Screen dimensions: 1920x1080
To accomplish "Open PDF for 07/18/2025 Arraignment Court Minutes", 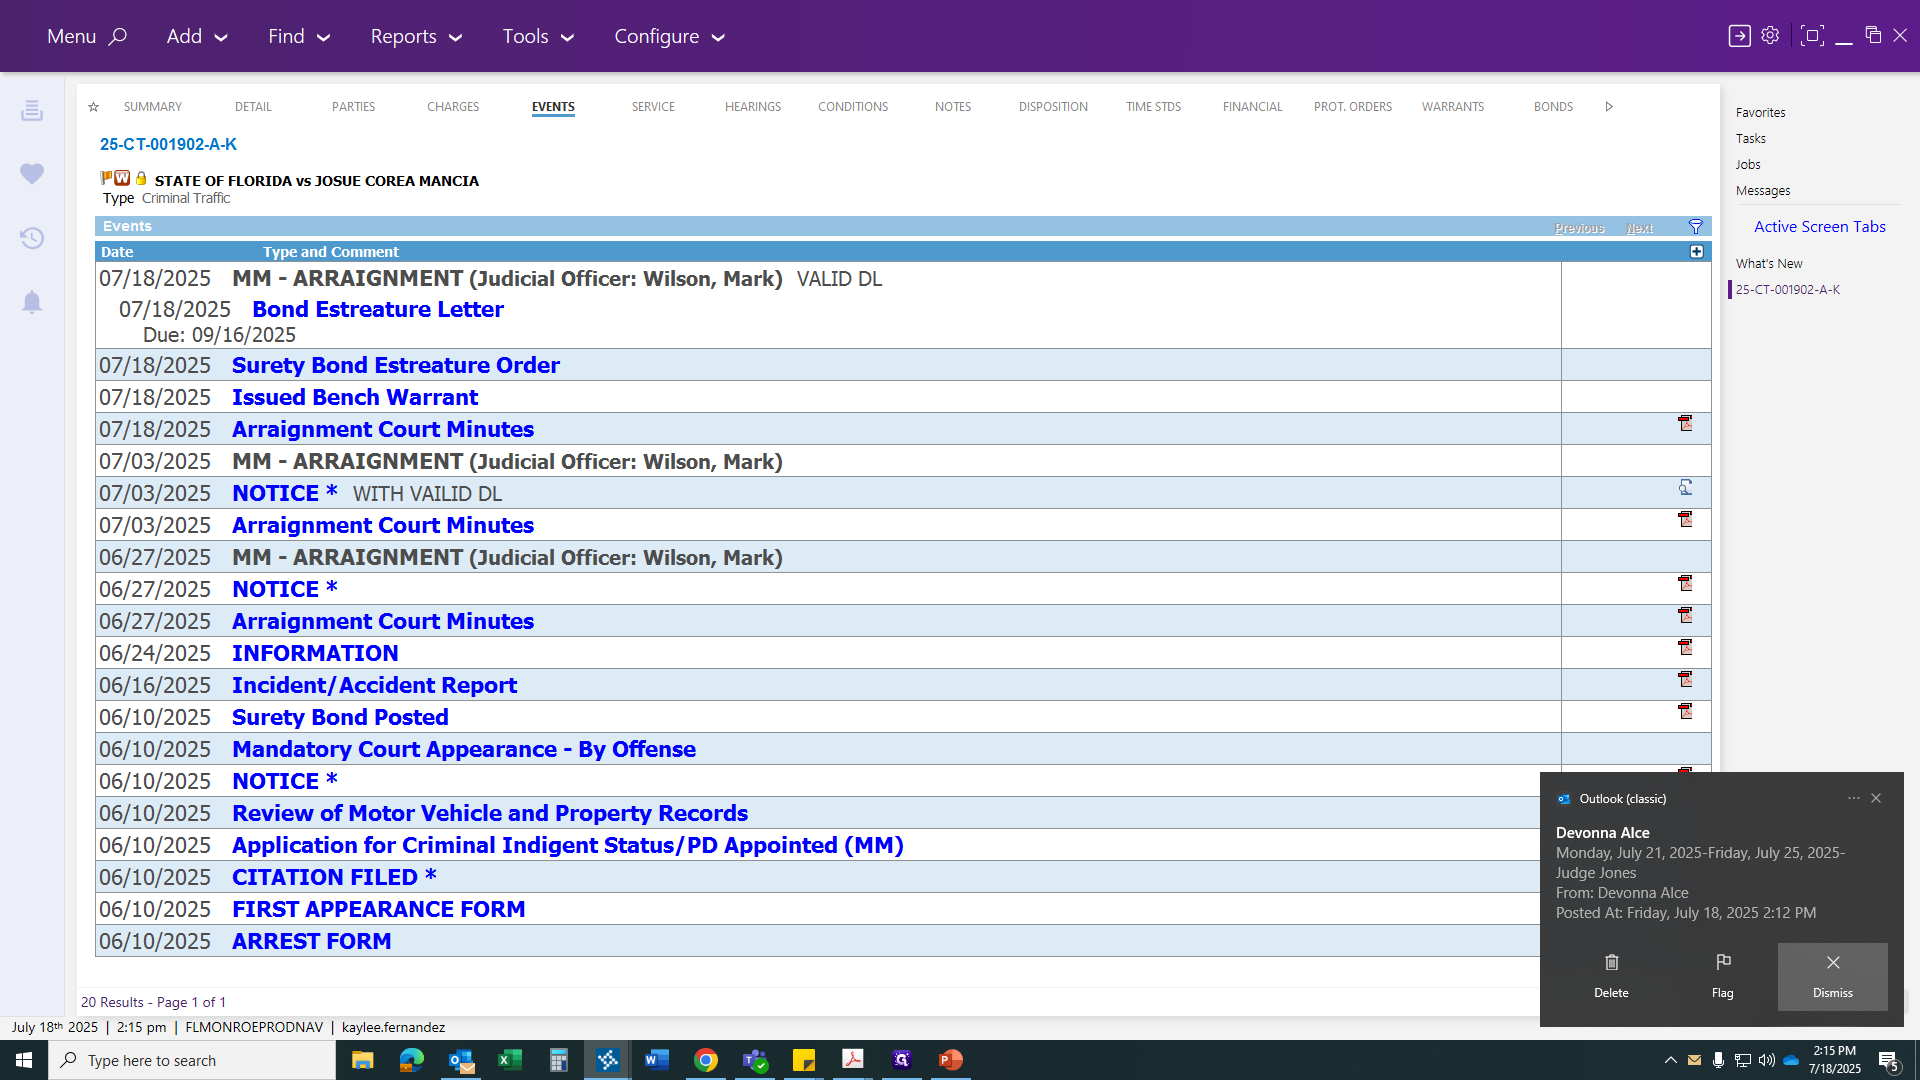I will 1685,424.
